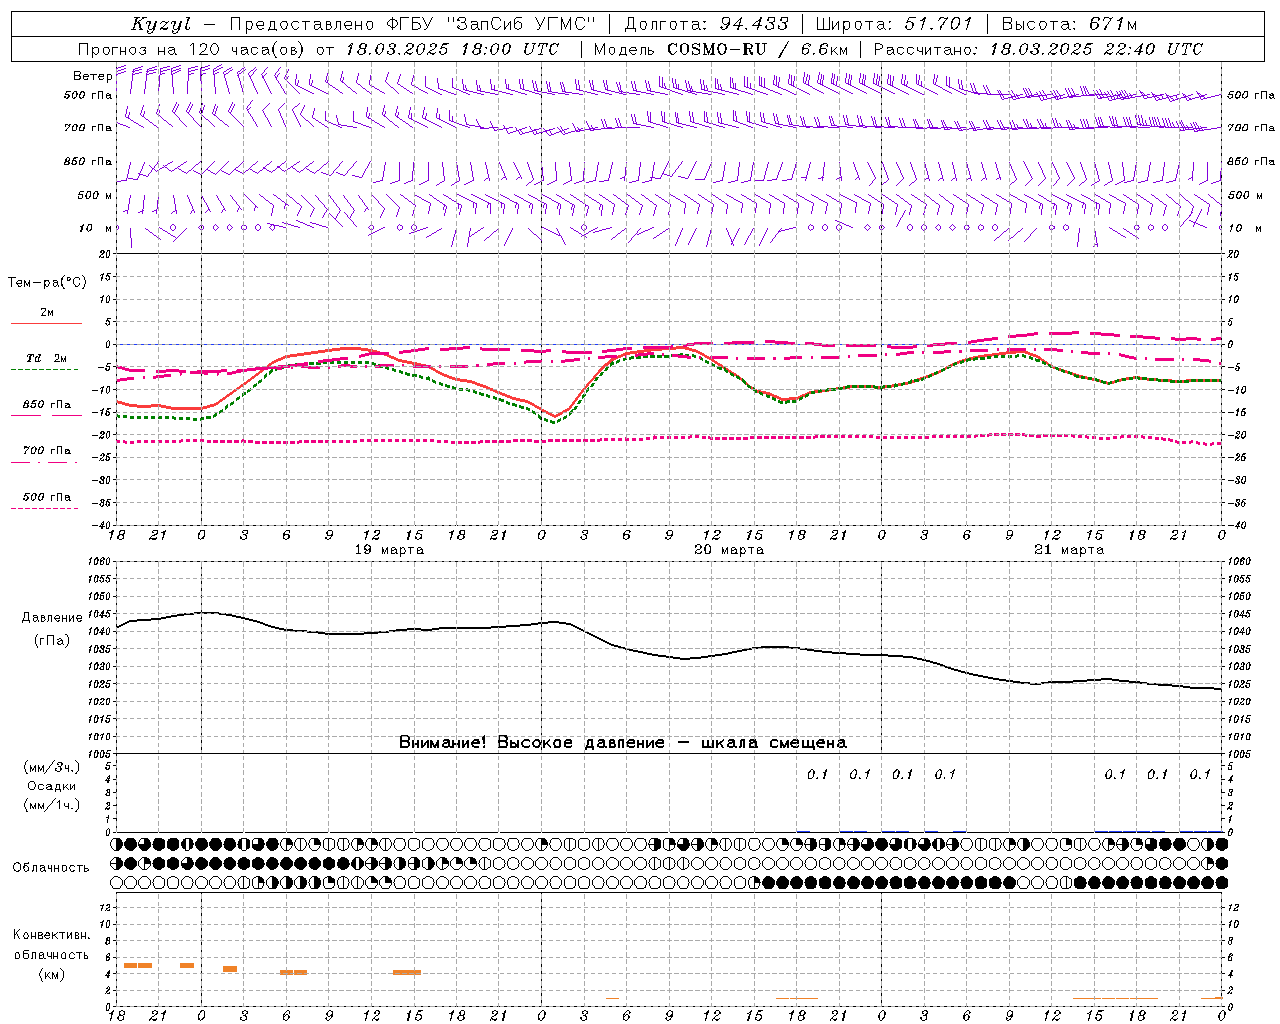Image resolution: width=1280 pixels, height=1024 pixels.
Task: Click the "(мм/3ч.)" precipitation unit label
Action: point(52,767)
